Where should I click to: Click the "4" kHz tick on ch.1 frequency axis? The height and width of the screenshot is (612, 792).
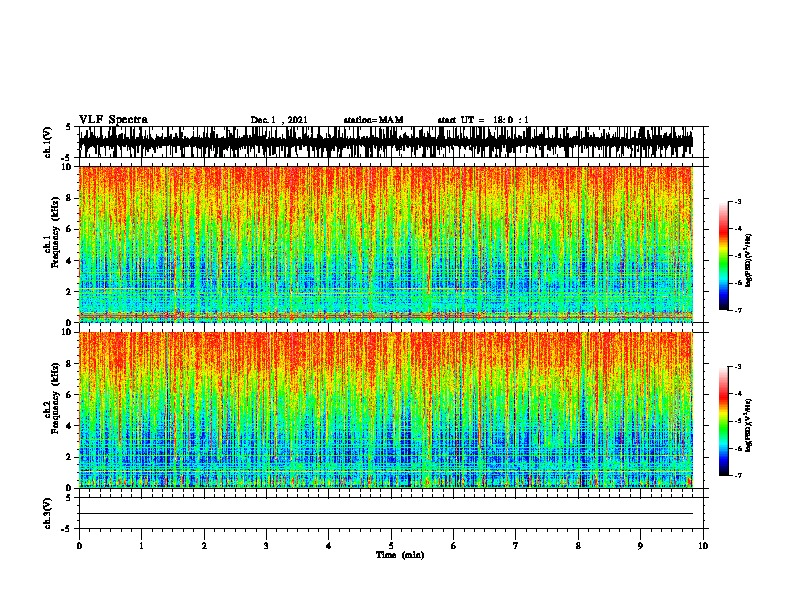[69, 261]
